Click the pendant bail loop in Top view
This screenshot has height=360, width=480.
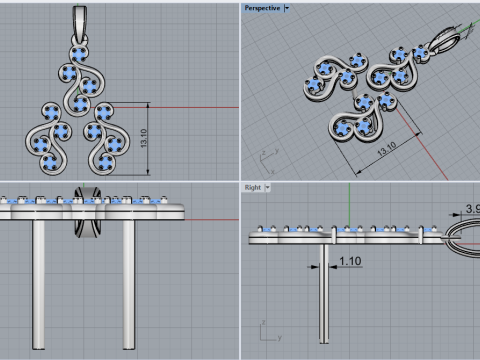[80, 23]
